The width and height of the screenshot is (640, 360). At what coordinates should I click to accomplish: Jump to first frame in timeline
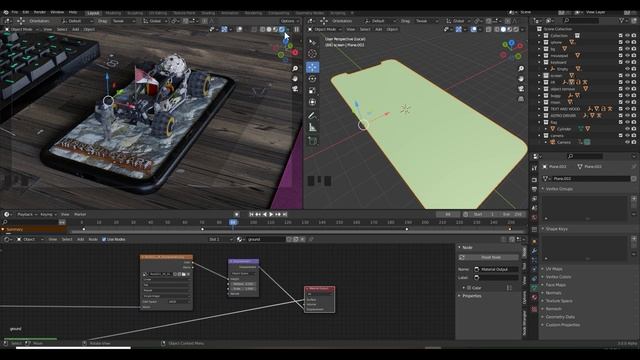(x=251, y=214)
